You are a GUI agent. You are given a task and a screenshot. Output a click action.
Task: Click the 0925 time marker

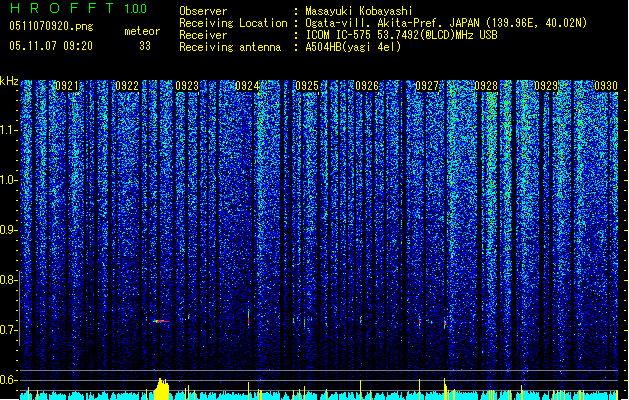[307, 86]
